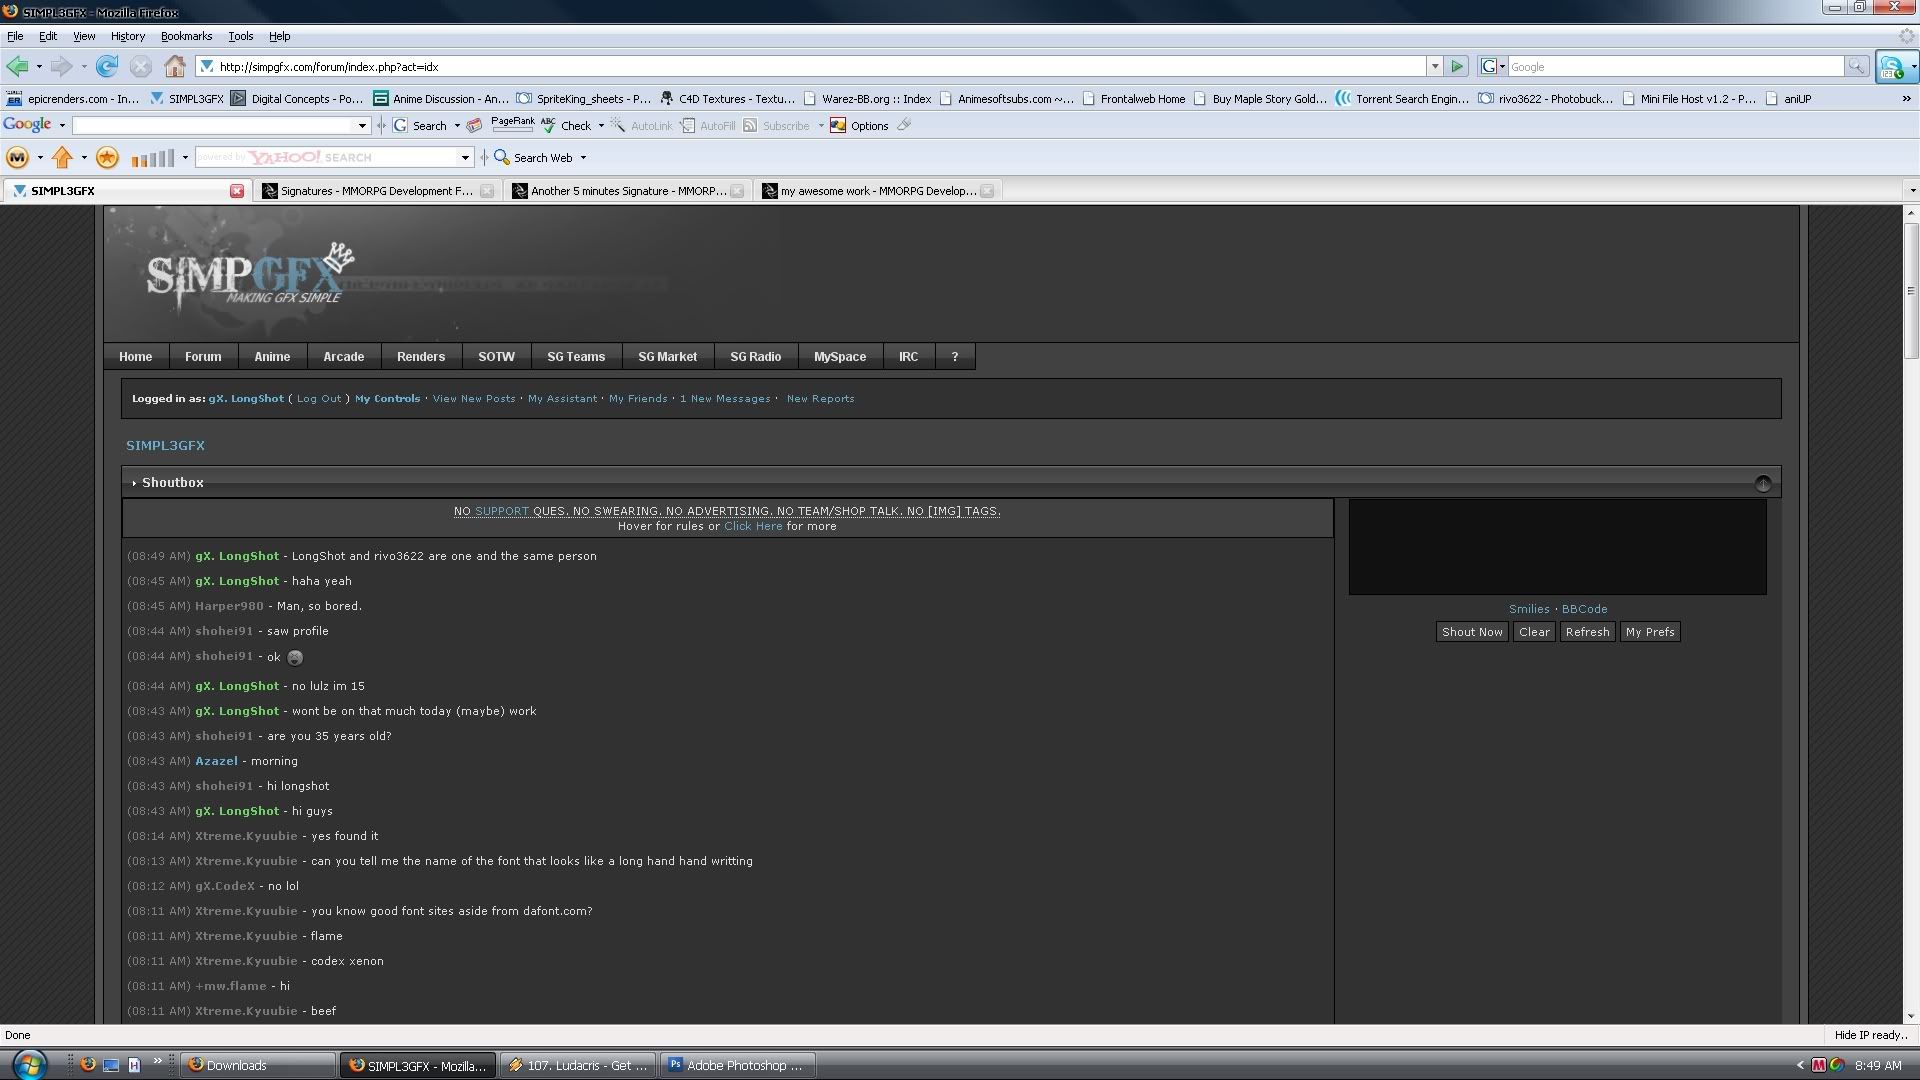
Task: Click the URL address bar
Action: pyautogui.click(x=810, y=67)
